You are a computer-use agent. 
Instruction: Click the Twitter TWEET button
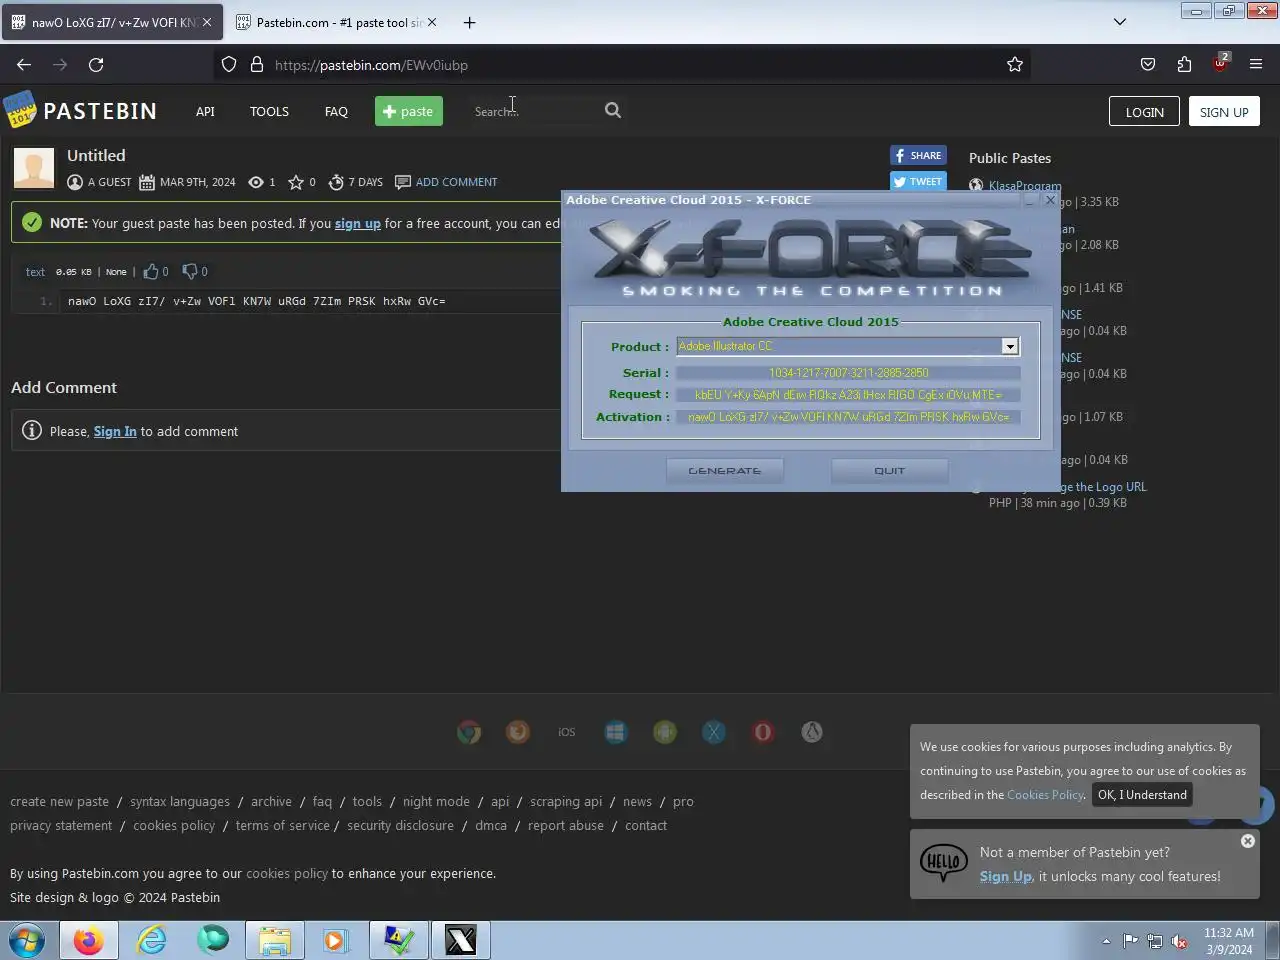click(x=918, y=181)
